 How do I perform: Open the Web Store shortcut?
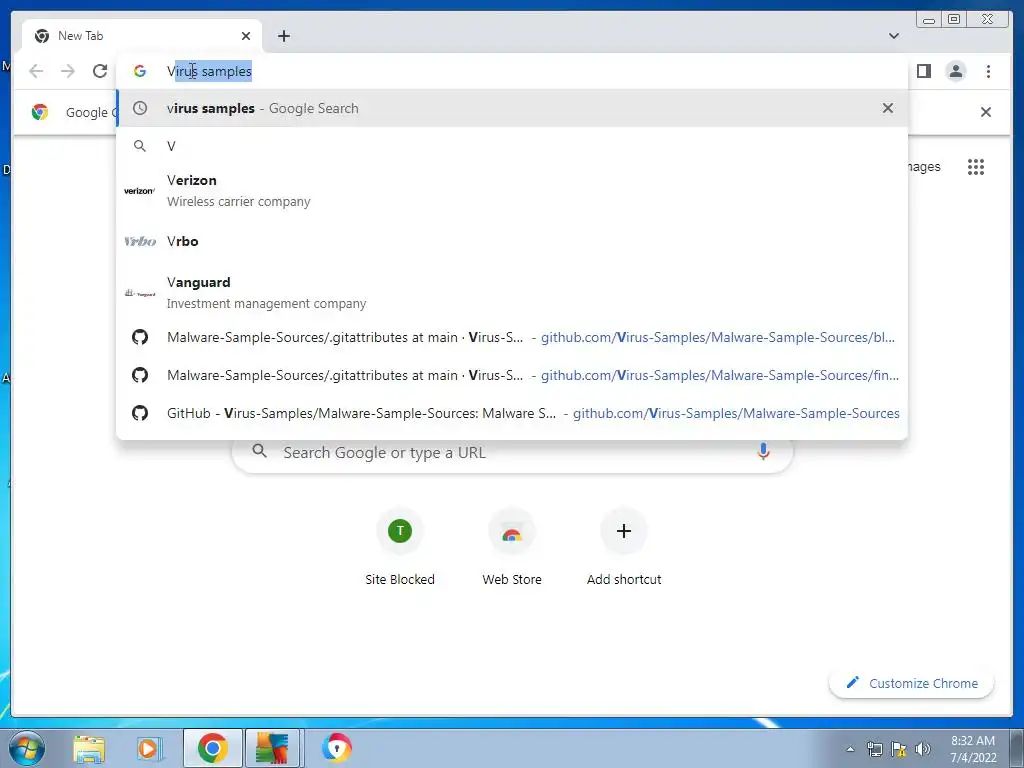click(512, 547)
